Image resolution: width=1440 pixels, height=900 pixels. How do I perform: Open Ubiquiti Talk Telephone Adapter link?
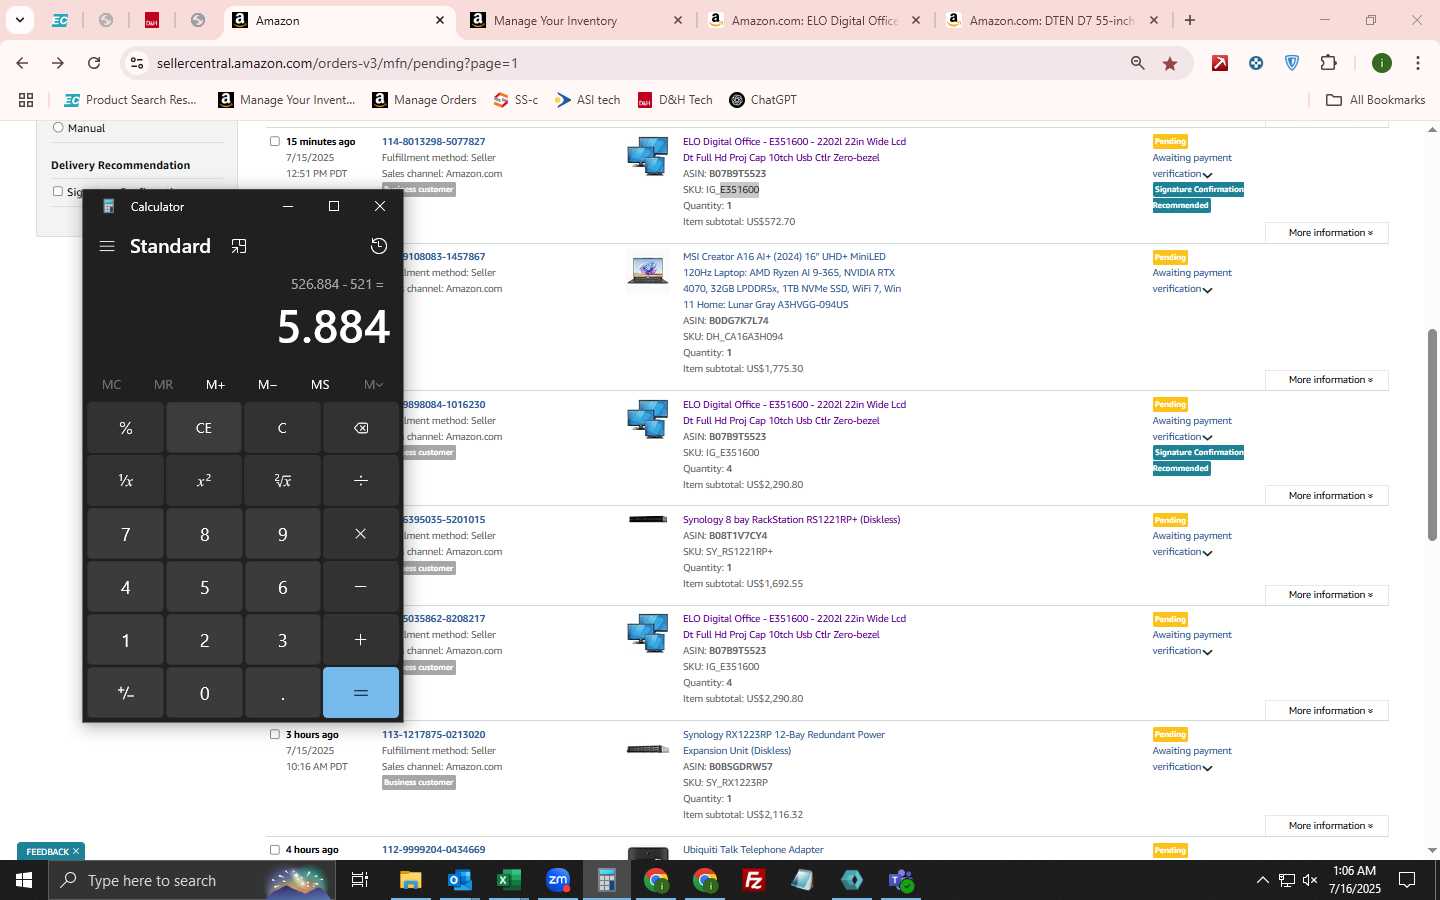(x=753, y=849)
